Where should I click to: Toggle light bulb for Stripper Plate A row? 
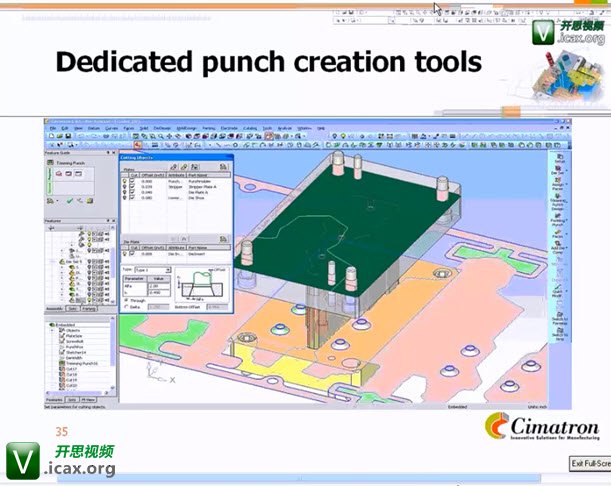(125, 187)
